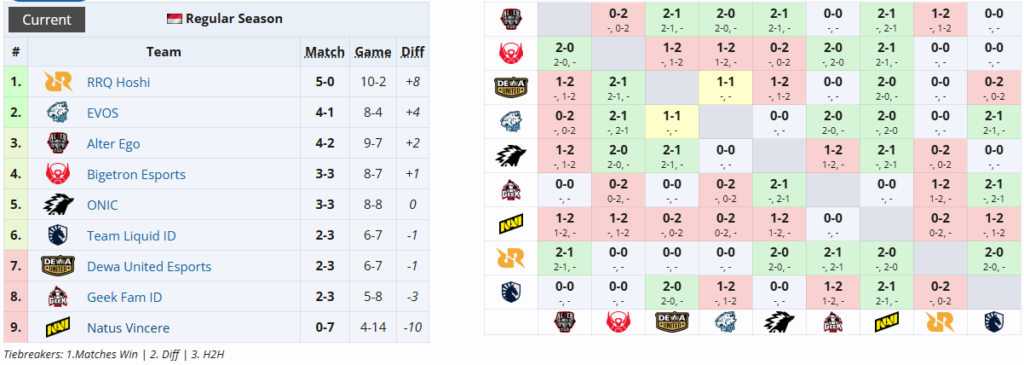Open the RRQ Hoshi team link
Image resolution: width=1024 pixels, height=365 pixels.
tap(118, 82)
